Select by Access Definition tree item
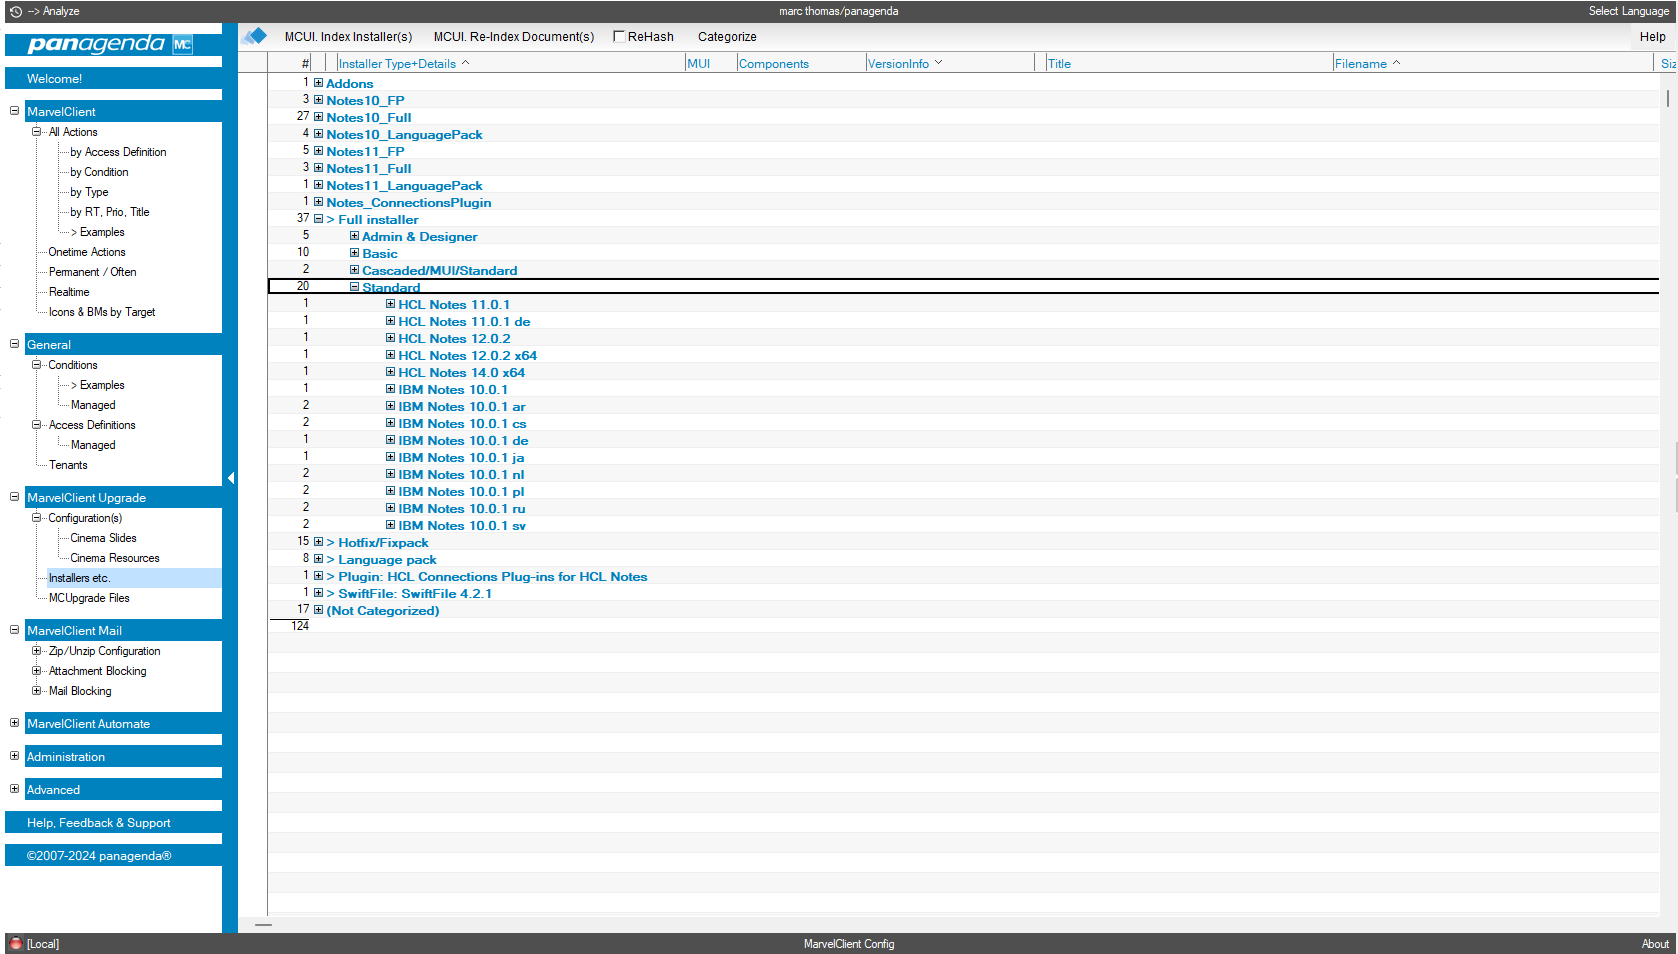 pyautogui.click(x=118, y=152)
